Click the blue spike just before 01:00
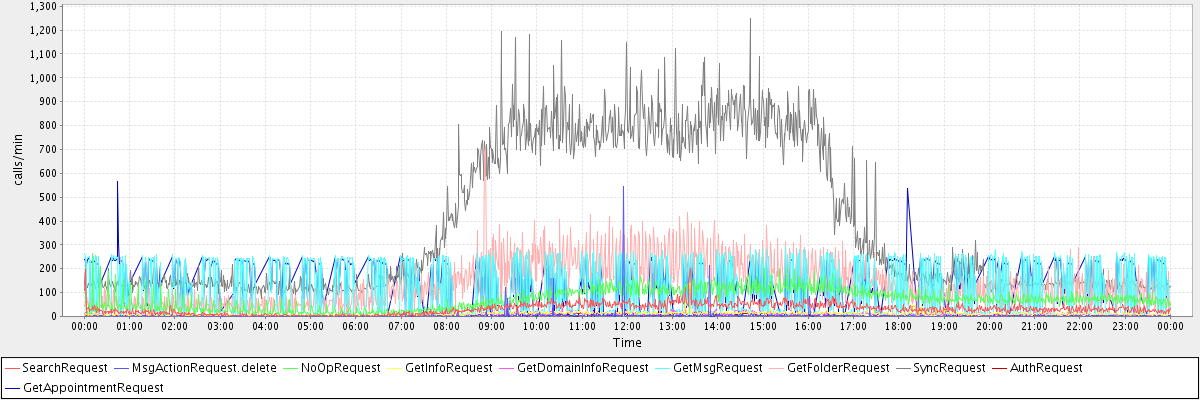 pos(117,183)
